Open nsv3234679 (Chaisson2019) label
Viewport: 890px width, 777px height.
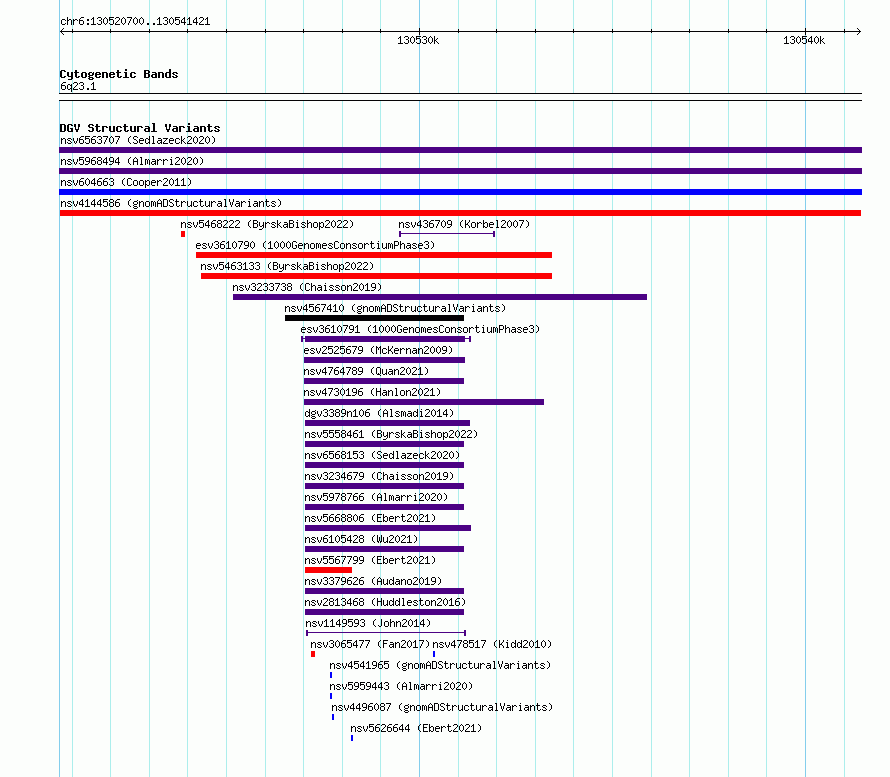pyautogui.click(x=379, y=476)
